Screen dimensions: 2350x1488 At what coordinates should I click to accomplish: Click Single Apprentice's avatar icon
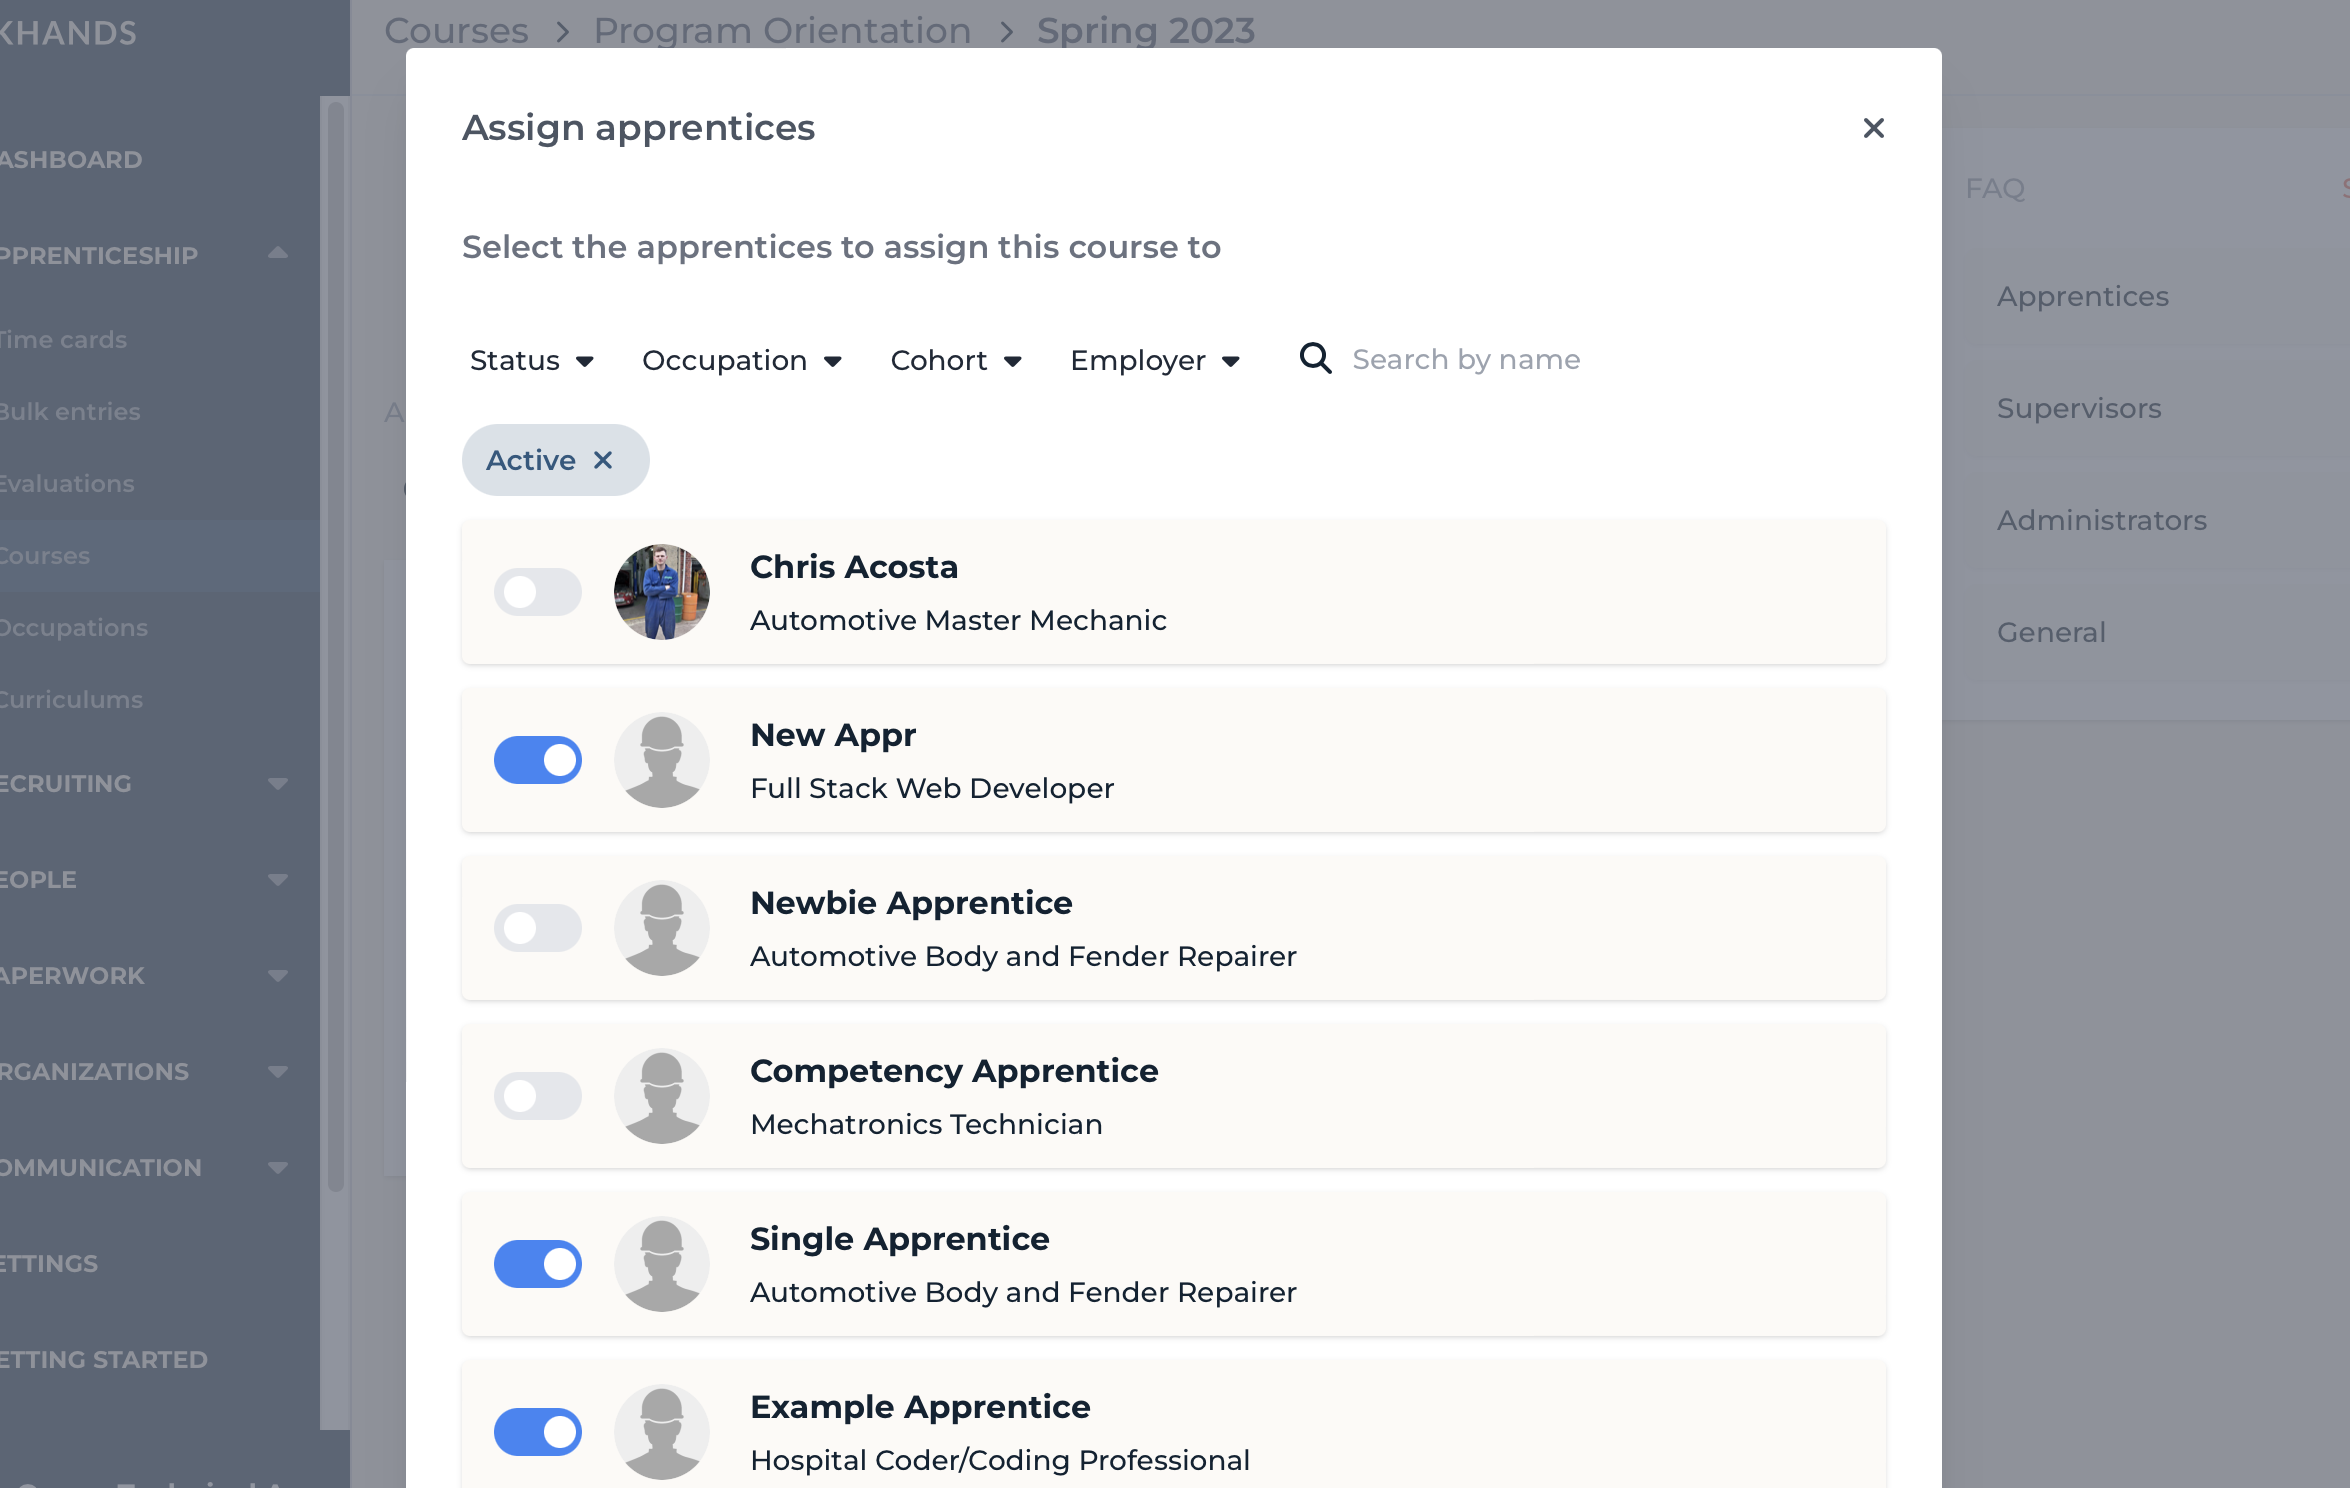click(x=662, y=1264)
